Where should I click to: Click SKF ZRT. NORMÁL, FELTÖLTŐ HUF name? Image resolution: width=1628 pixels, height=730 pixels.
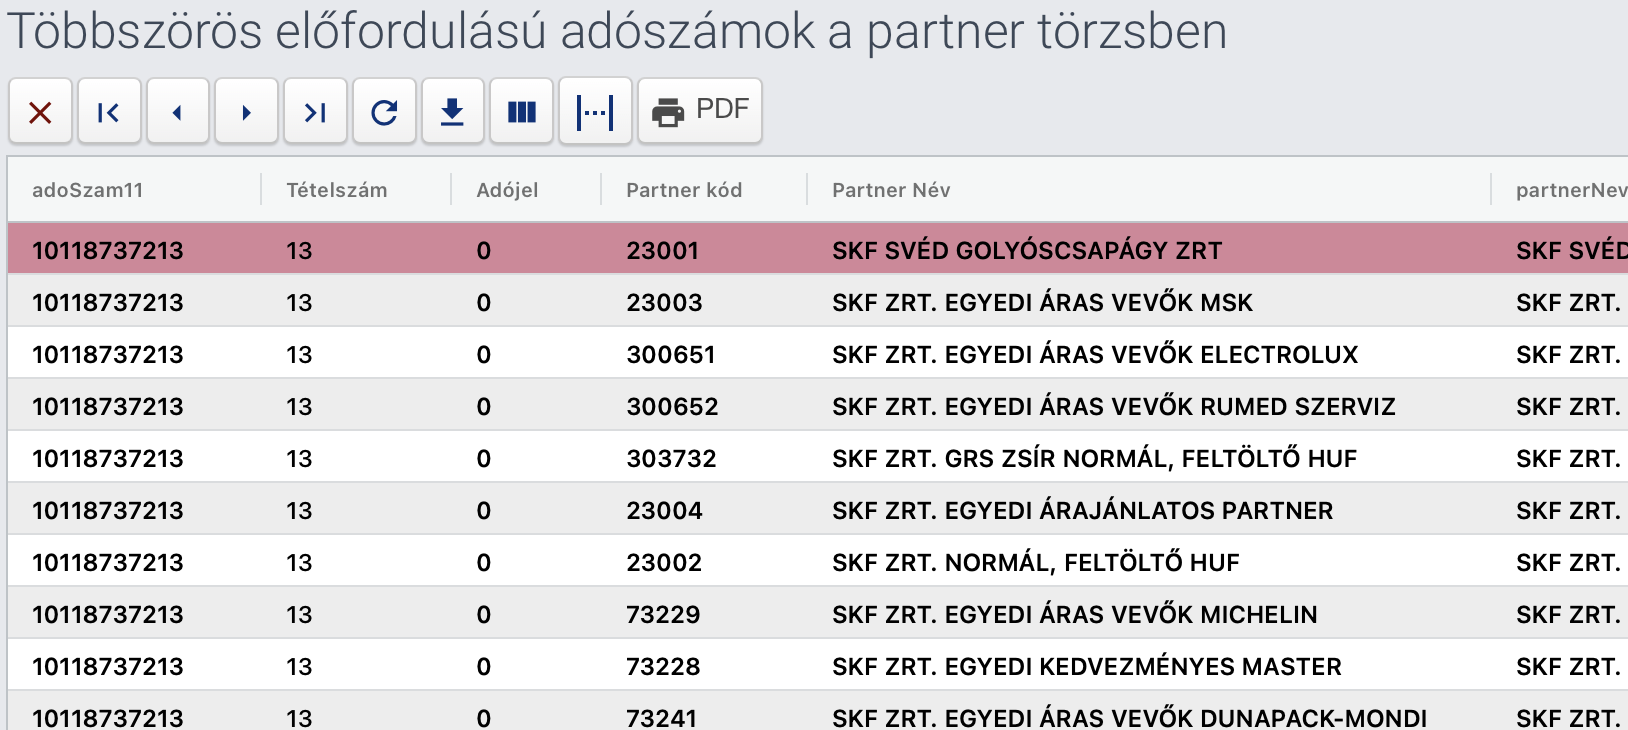tap(1035, 562)
